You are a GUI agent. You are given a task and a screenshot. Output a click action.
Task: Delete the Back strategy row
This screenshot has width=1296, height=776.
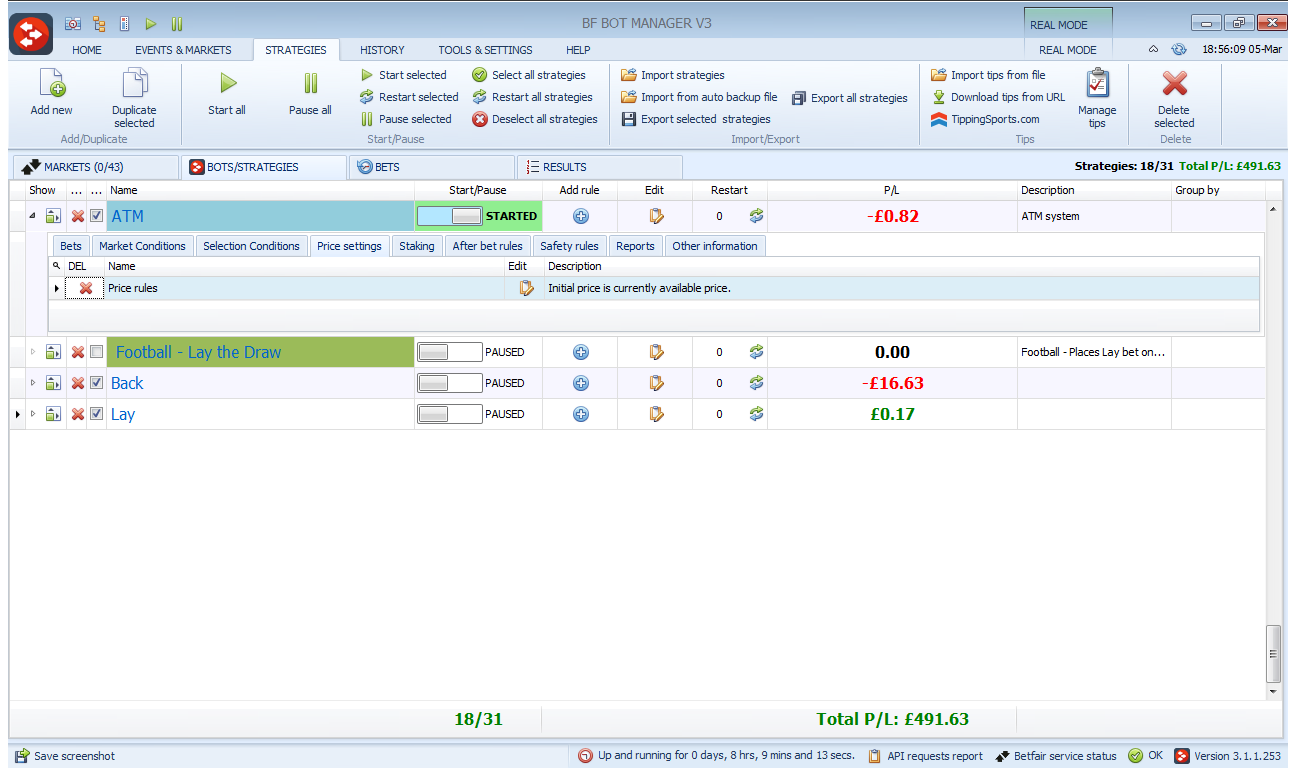coord(77,383)
